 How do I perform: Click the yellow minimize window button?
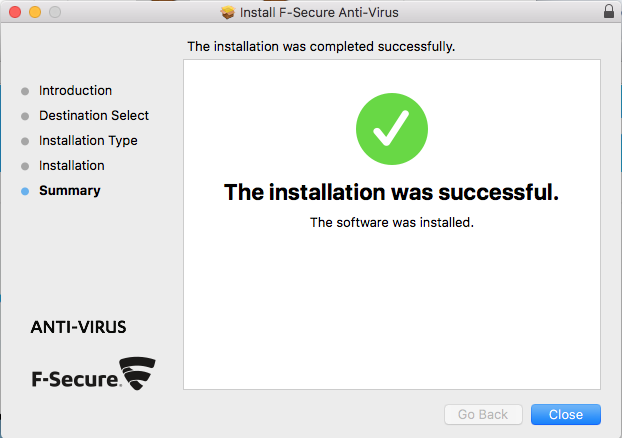pos(34,12)
